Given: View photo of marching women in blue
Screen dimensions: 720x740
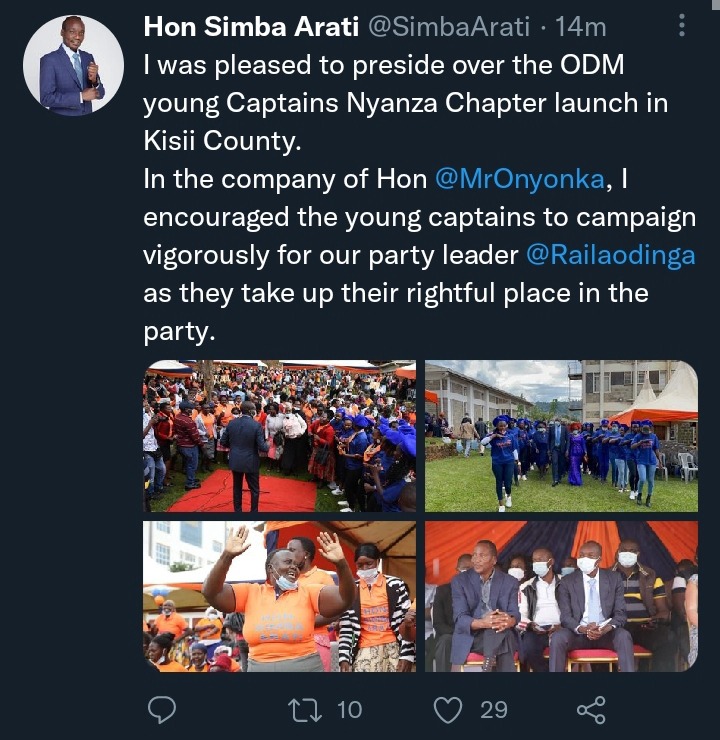Looking at the screenshot, I should pyautogui.click(x=561, y=436).
